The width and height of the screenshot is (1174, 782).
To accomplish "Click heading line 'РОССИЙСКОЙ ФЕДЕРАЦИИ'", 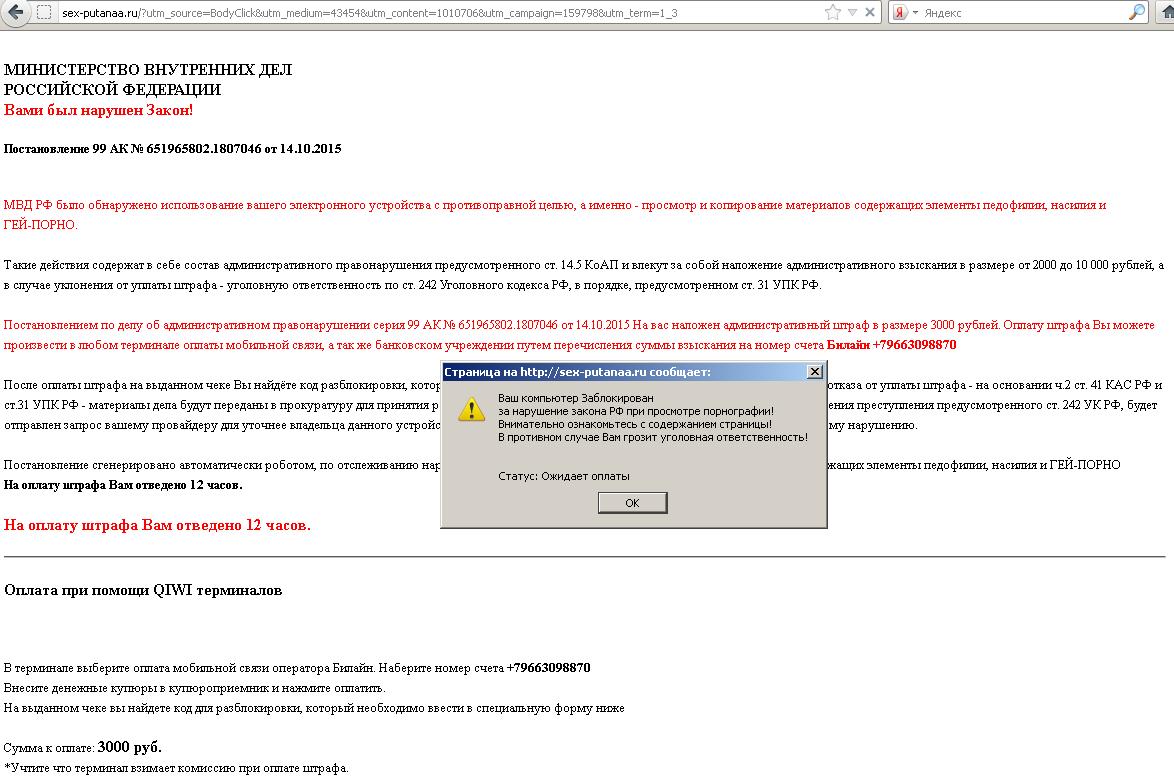I will [x=112, y=89].
